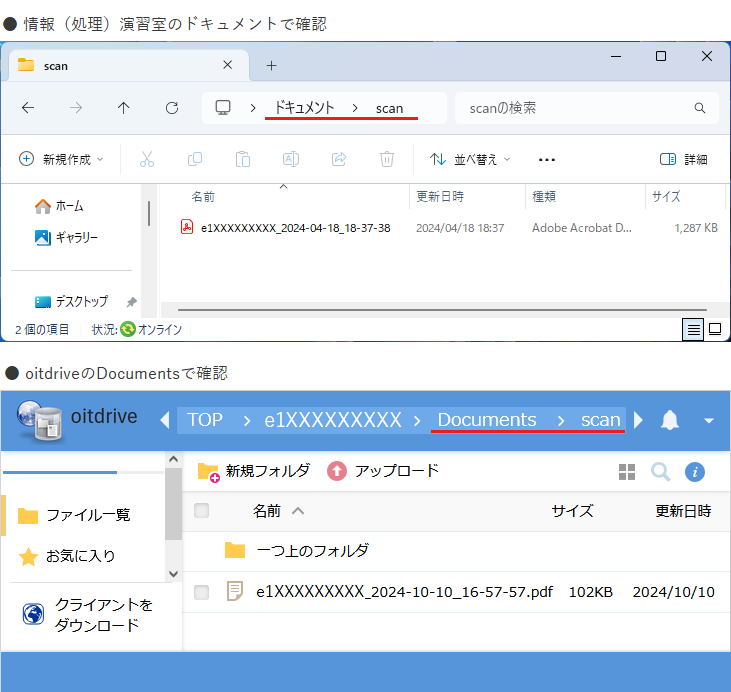Check the select-all checkbox in oitdrive header
Screen dimensions: 731x692
pyautogui.click(x=202, y=511)
